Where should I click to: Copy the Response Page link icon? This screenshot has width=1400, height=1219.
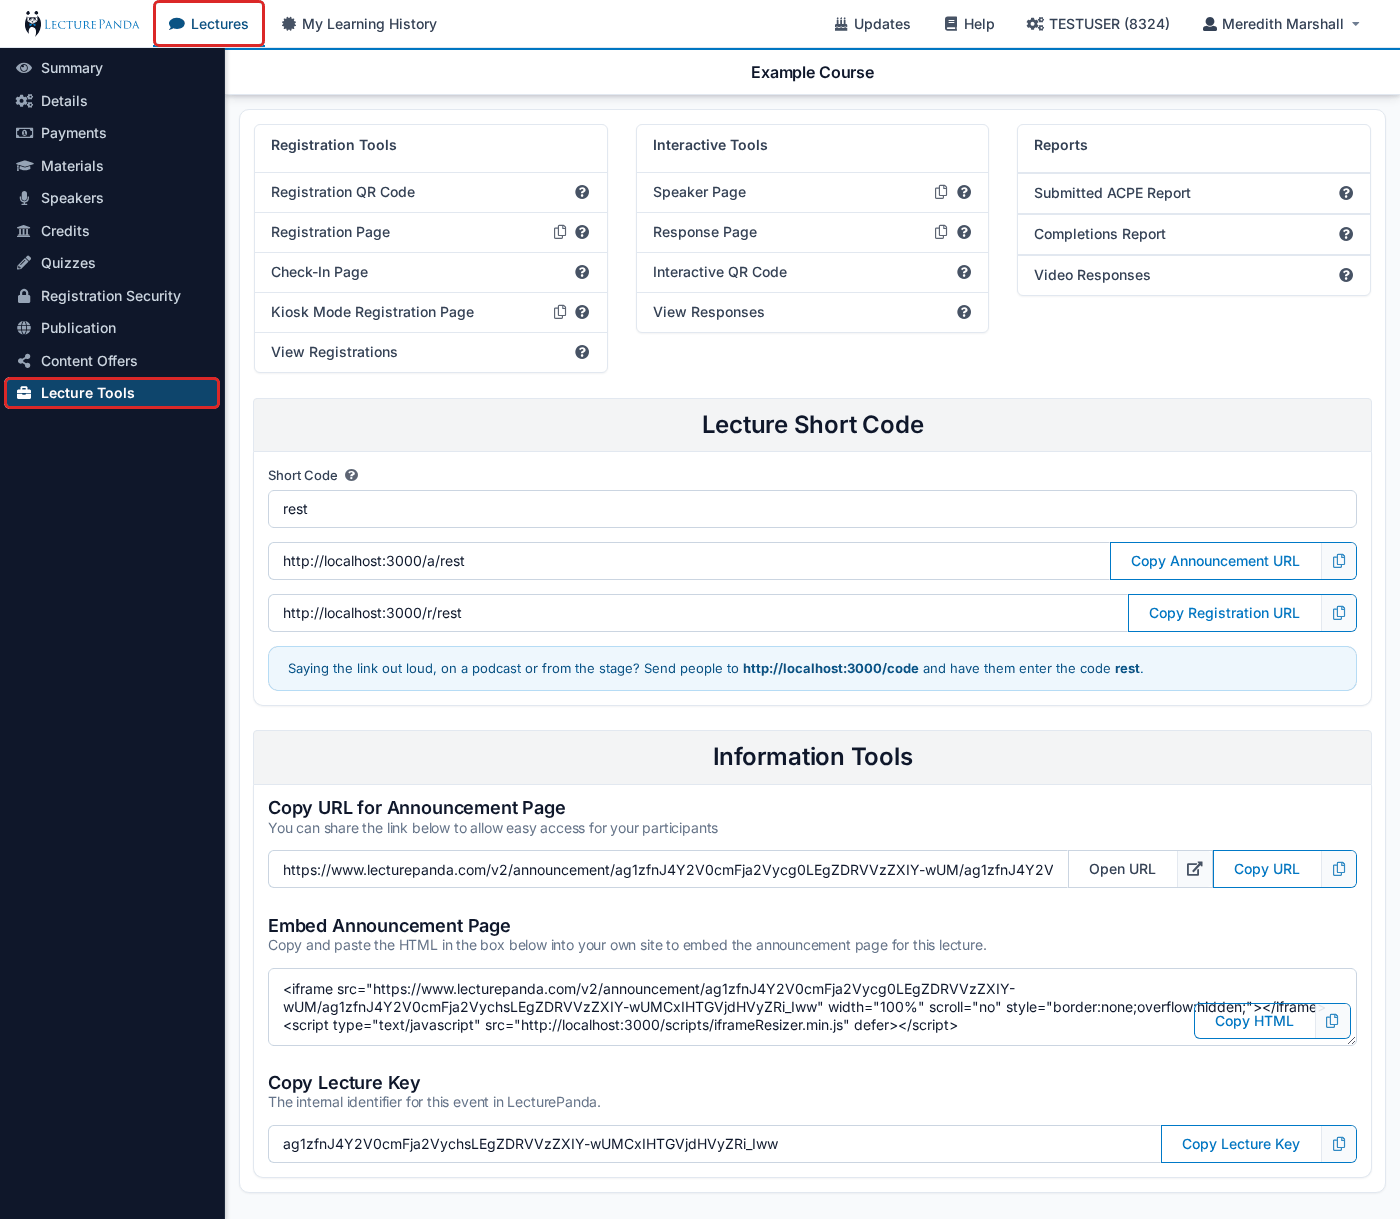(941, 232)
